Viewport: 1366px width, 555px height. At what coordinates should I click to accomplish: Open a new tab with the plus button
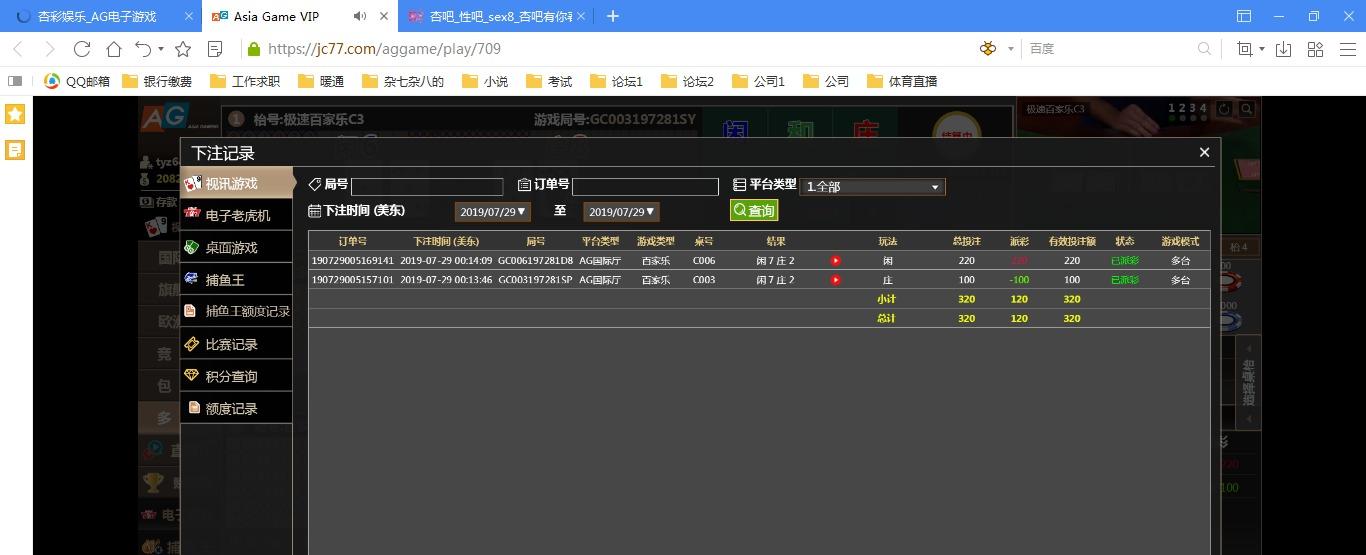pos(613,16)
